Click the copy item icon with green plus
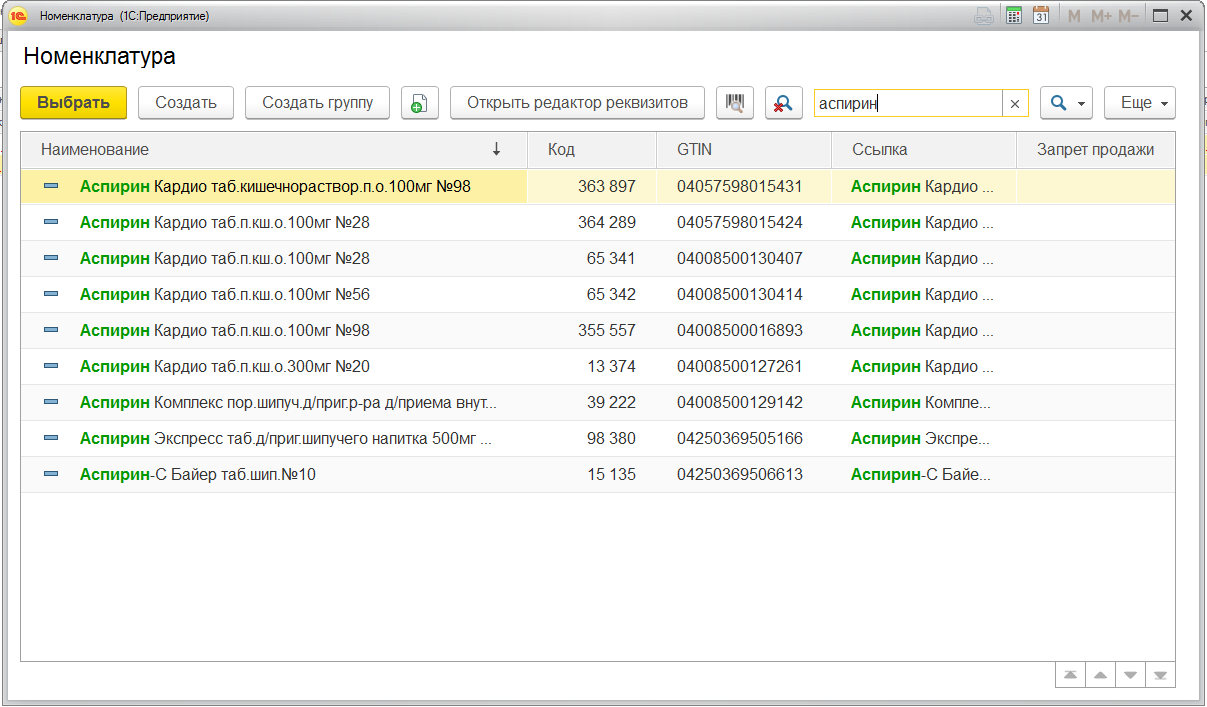1207x707 pixels. tap(420, 103)
